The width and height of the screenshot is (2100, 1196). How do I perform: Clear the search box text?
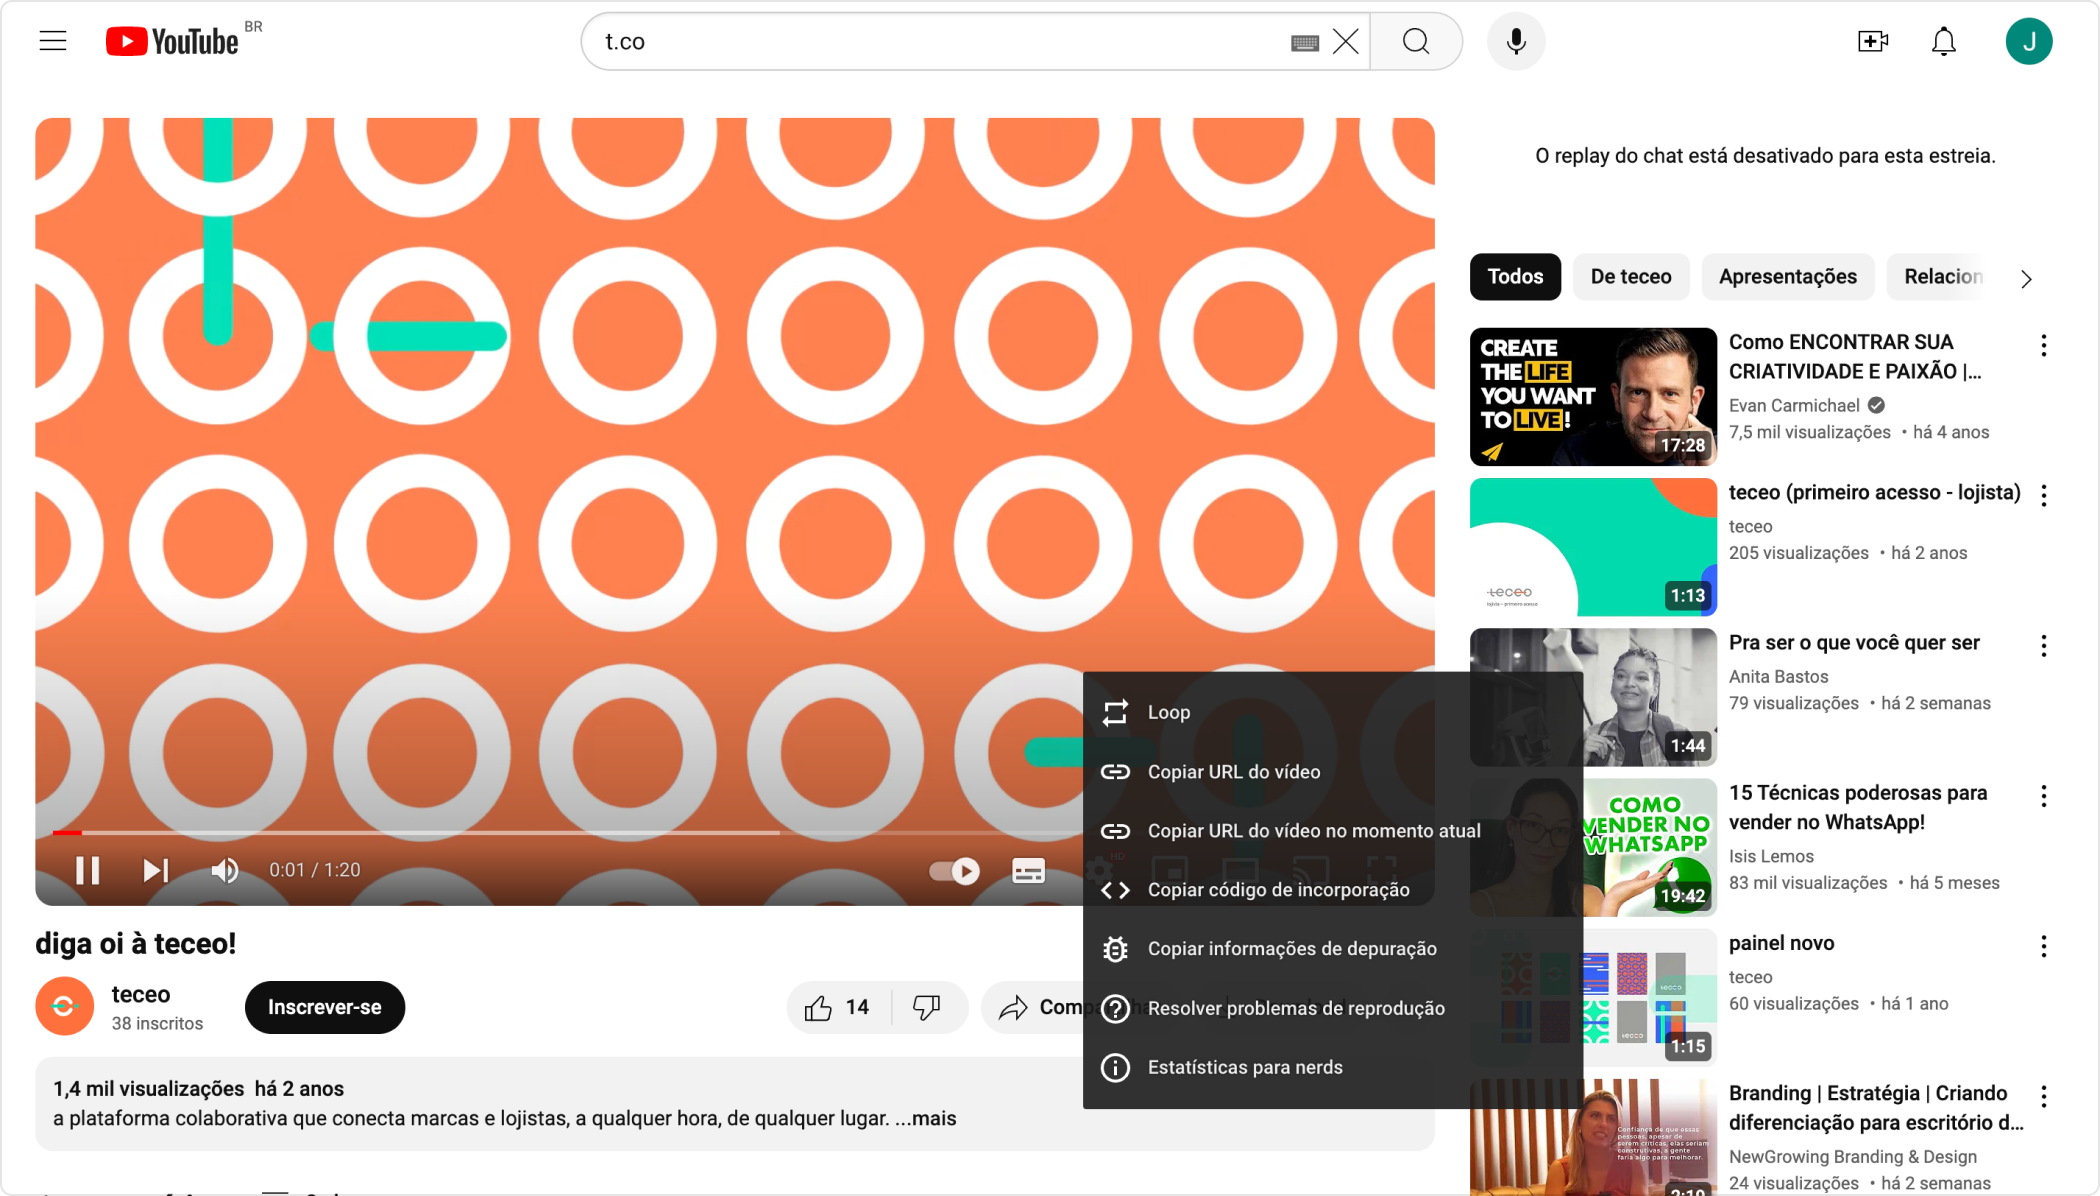pos(1346,41)
